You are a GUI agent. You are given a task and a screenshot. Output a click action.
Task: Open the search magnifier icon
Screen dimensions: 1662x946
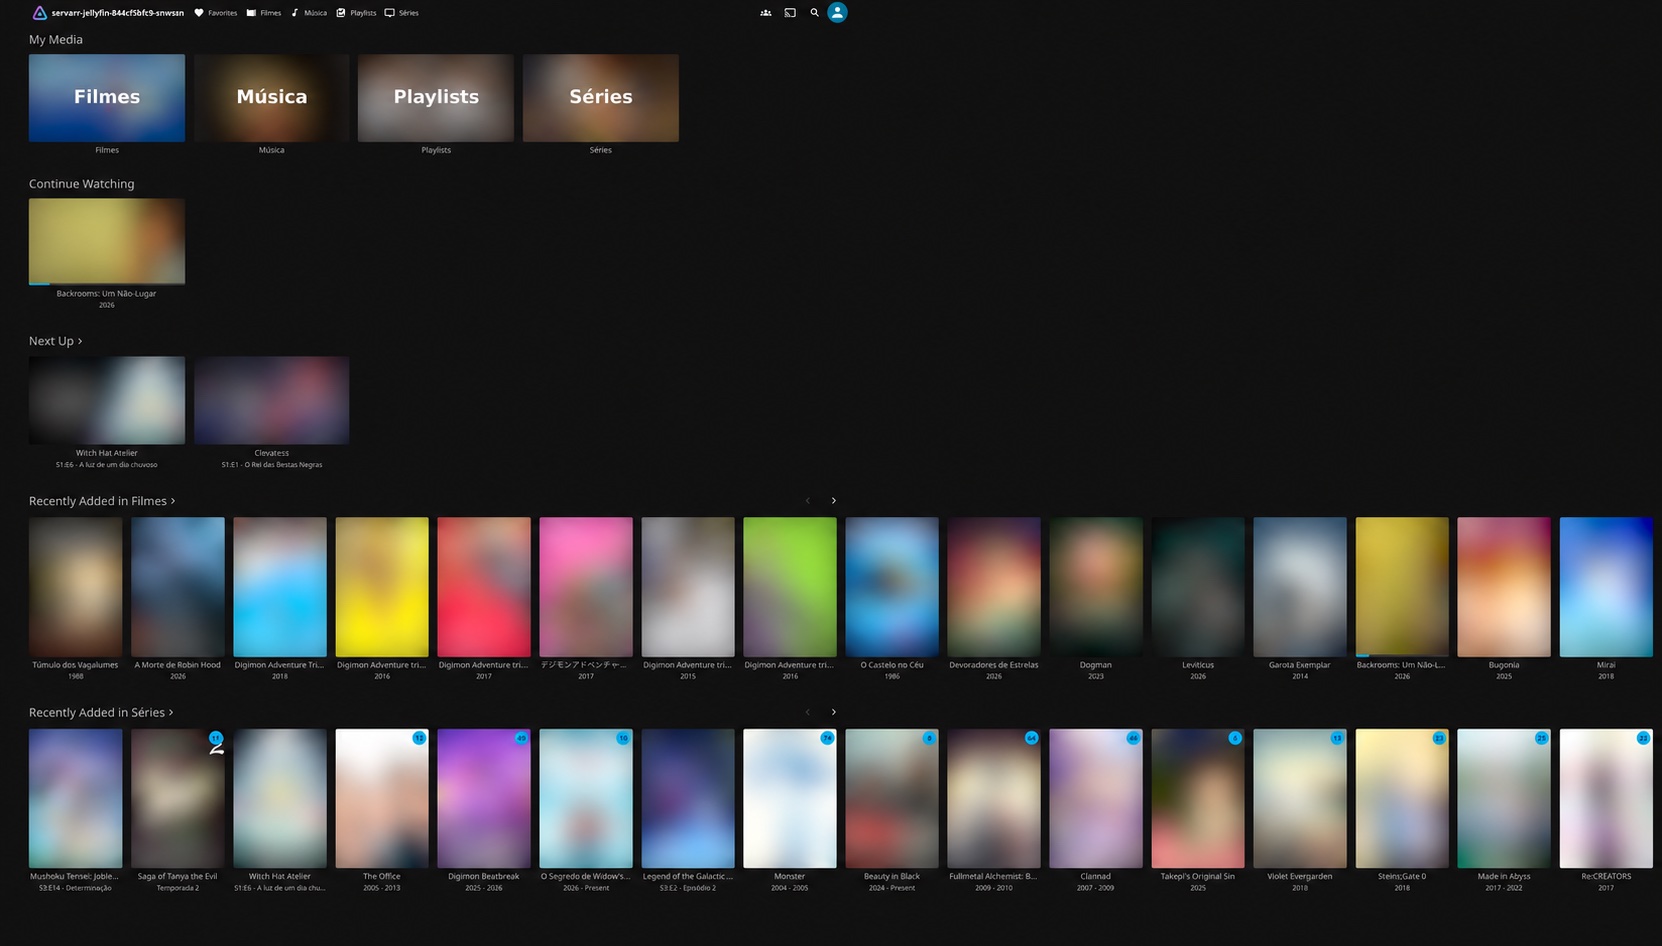[814, 13]
